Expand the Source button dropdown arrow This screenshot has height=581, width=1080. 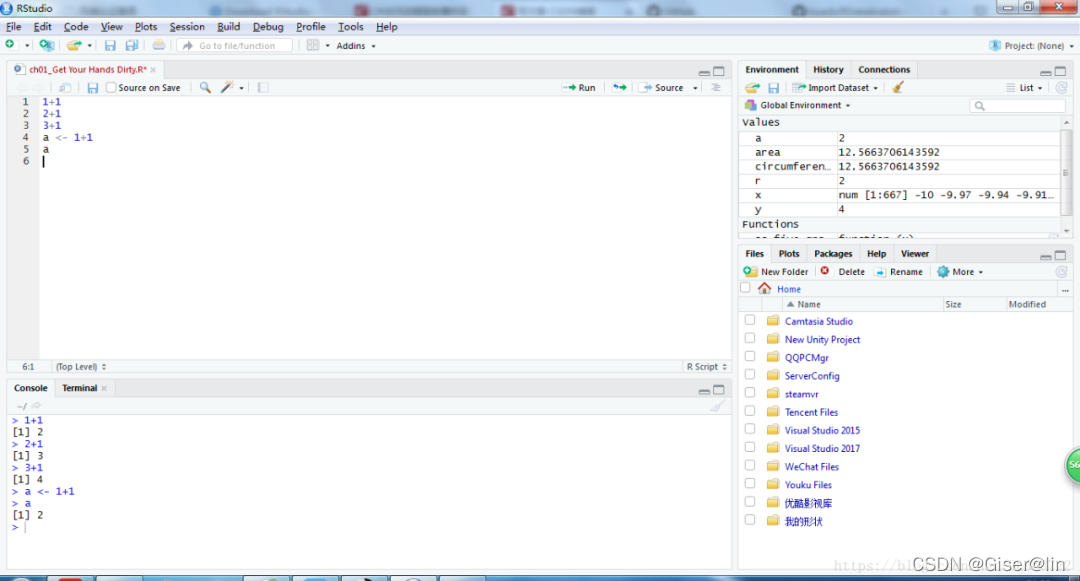(x=695, y=88)
